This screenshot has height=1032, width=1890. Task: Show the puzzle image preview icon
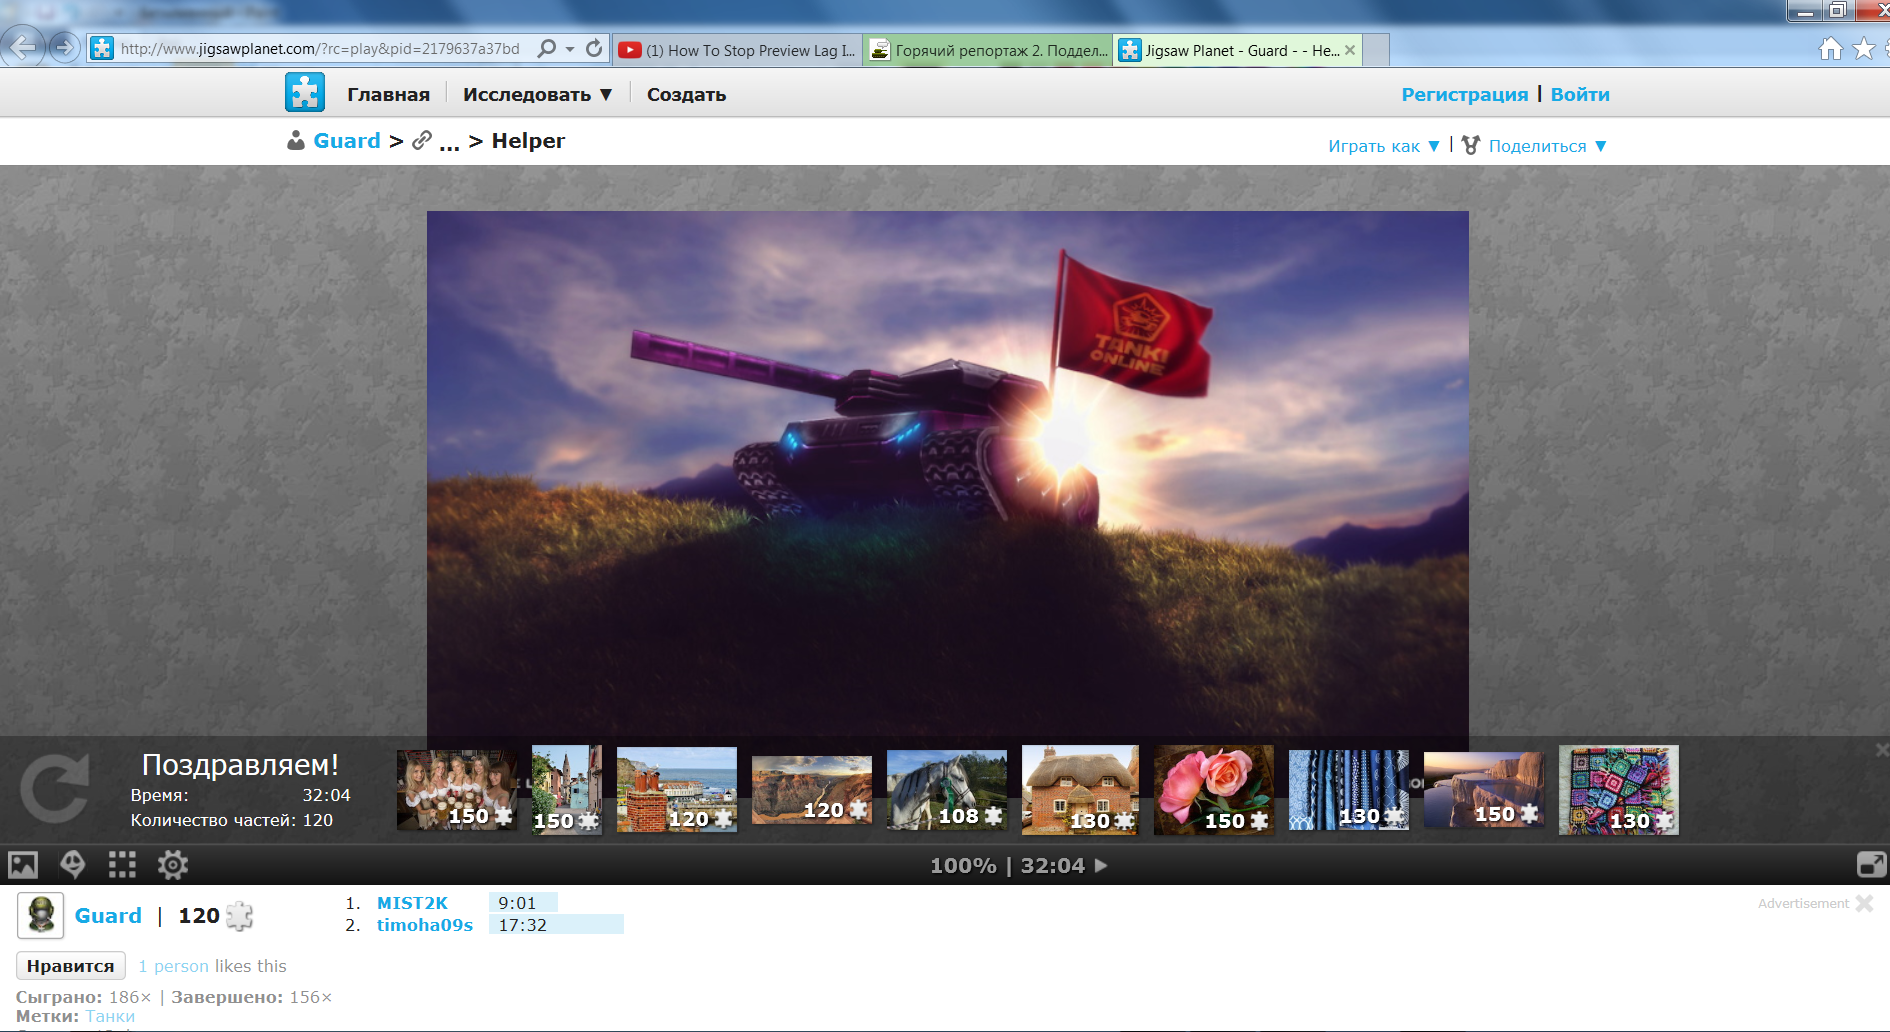point(23,865)
